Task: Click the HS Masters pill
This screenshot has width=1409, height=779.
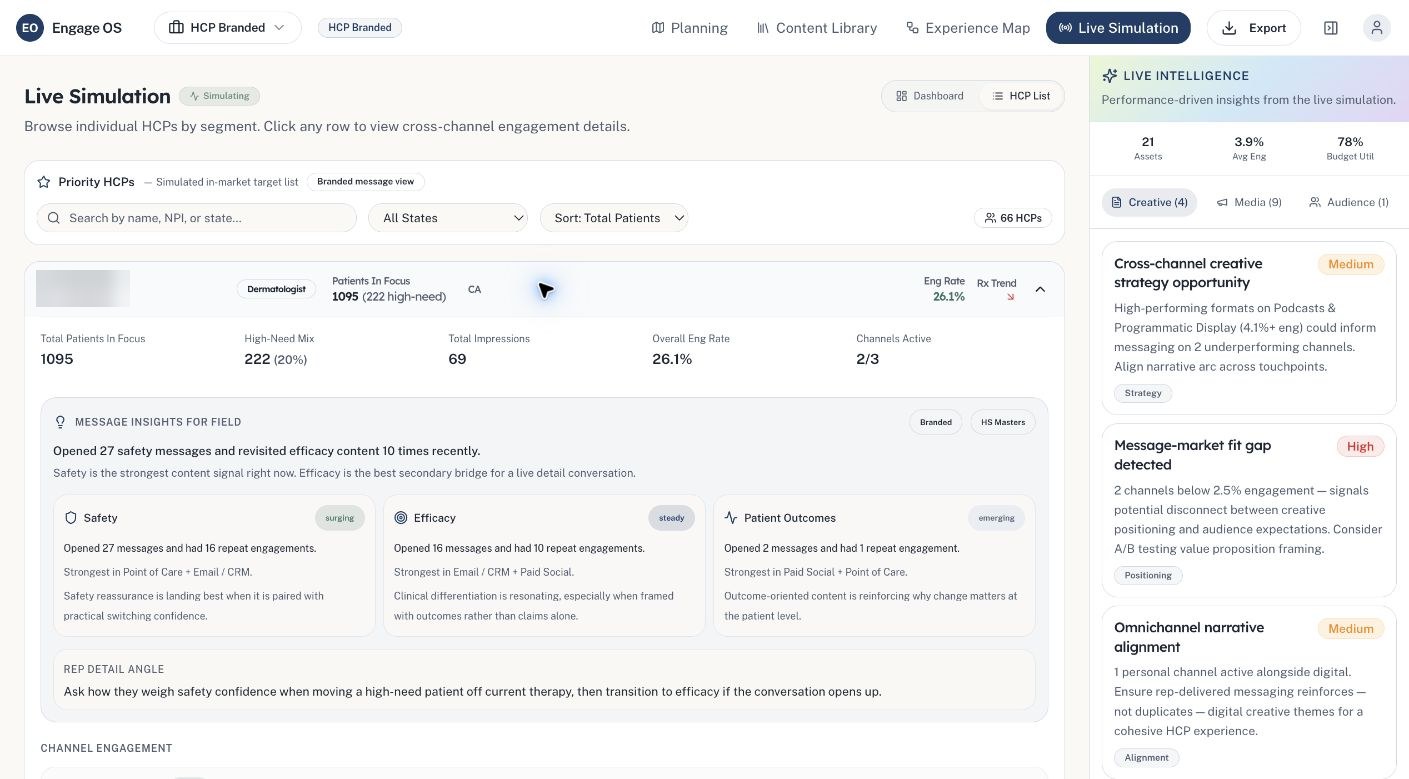Action: [x=1003, y=422]
